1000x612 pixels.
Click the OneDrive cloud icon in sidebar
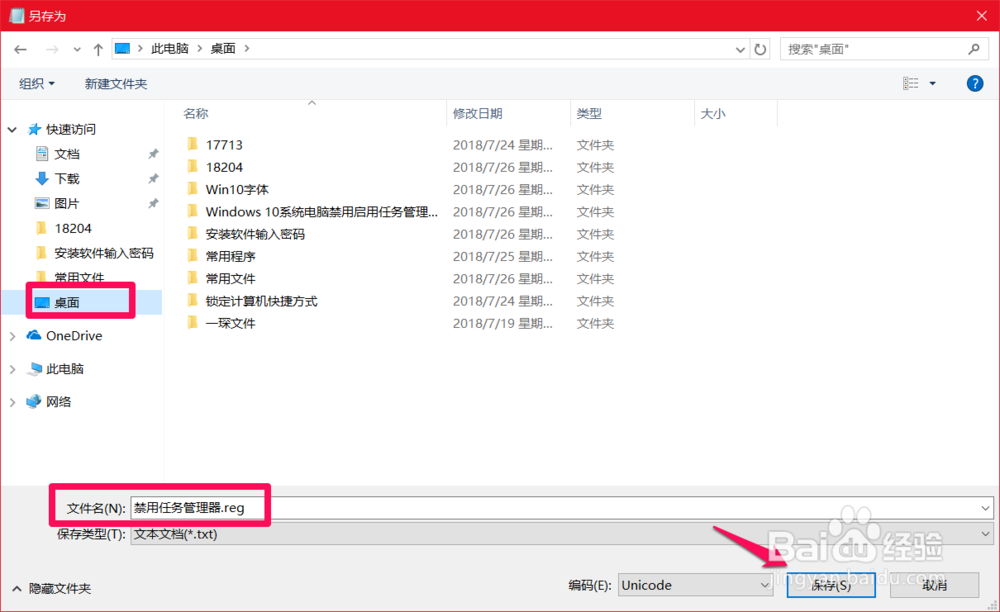(32, 336)
